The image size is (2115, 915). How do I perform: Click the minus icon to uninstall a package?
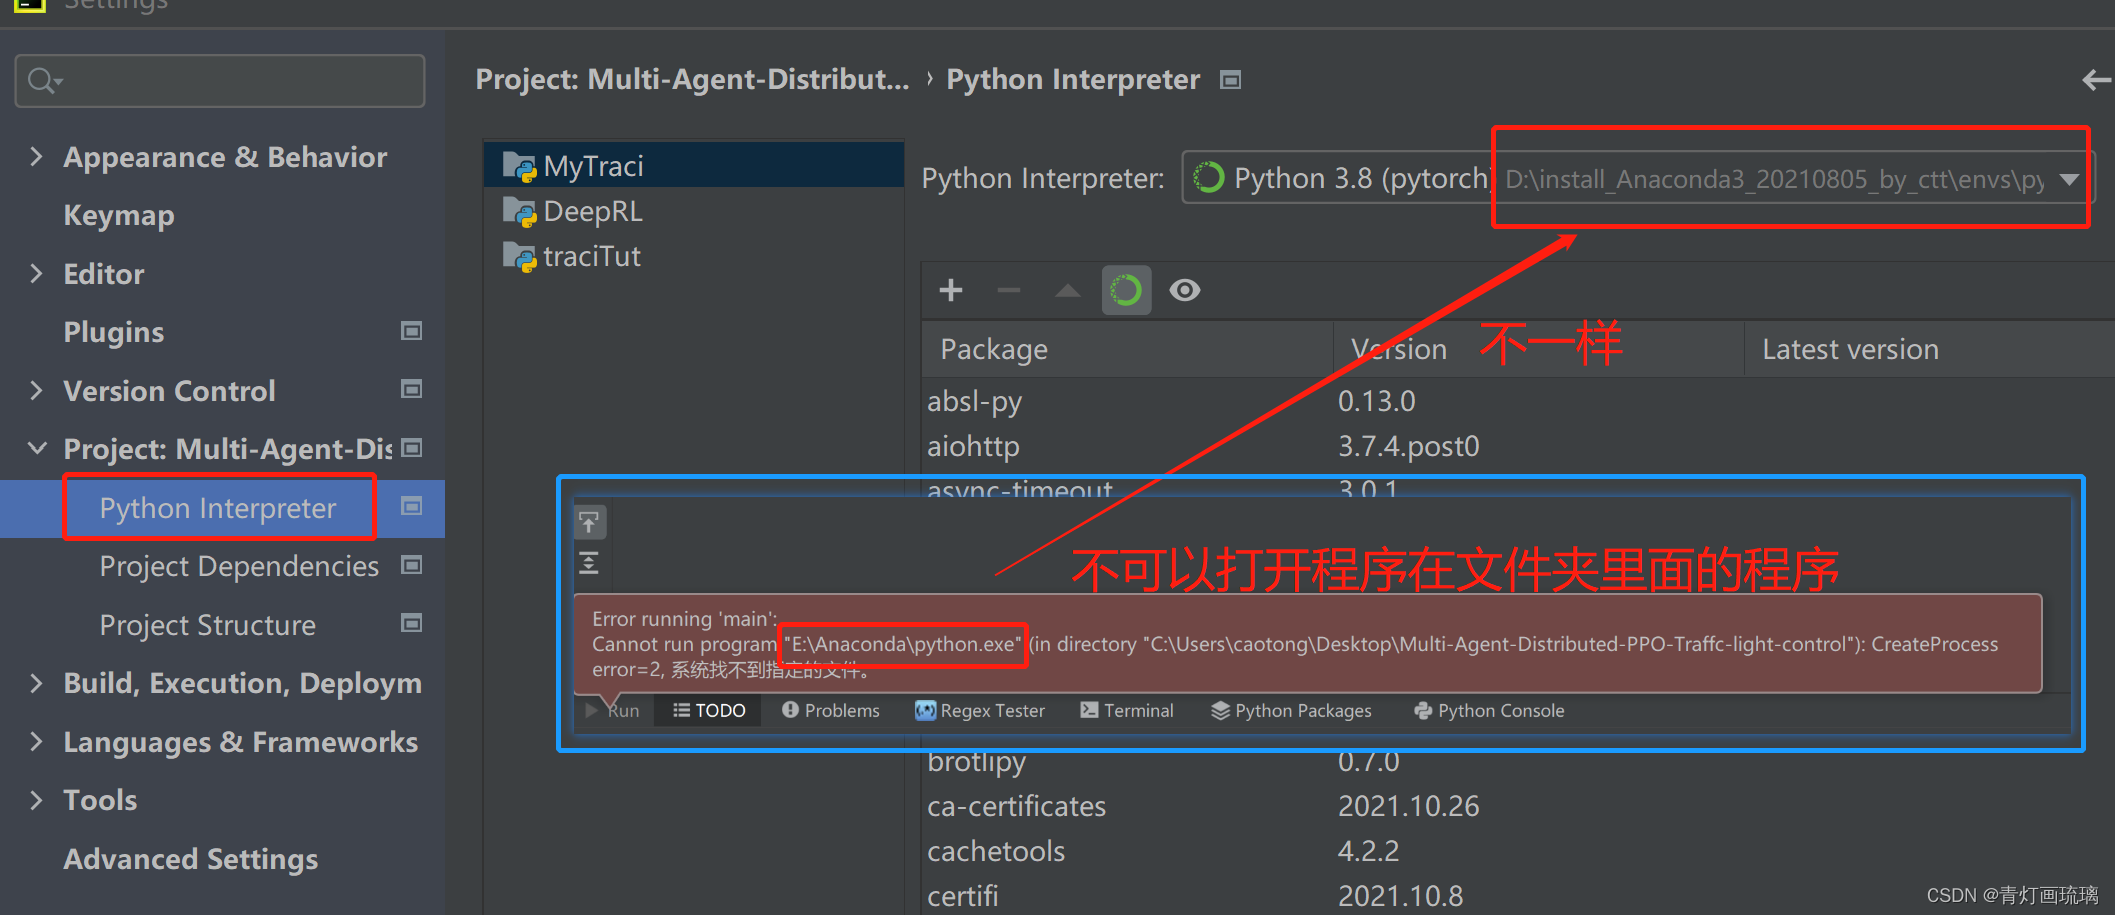coord(1008,290)
